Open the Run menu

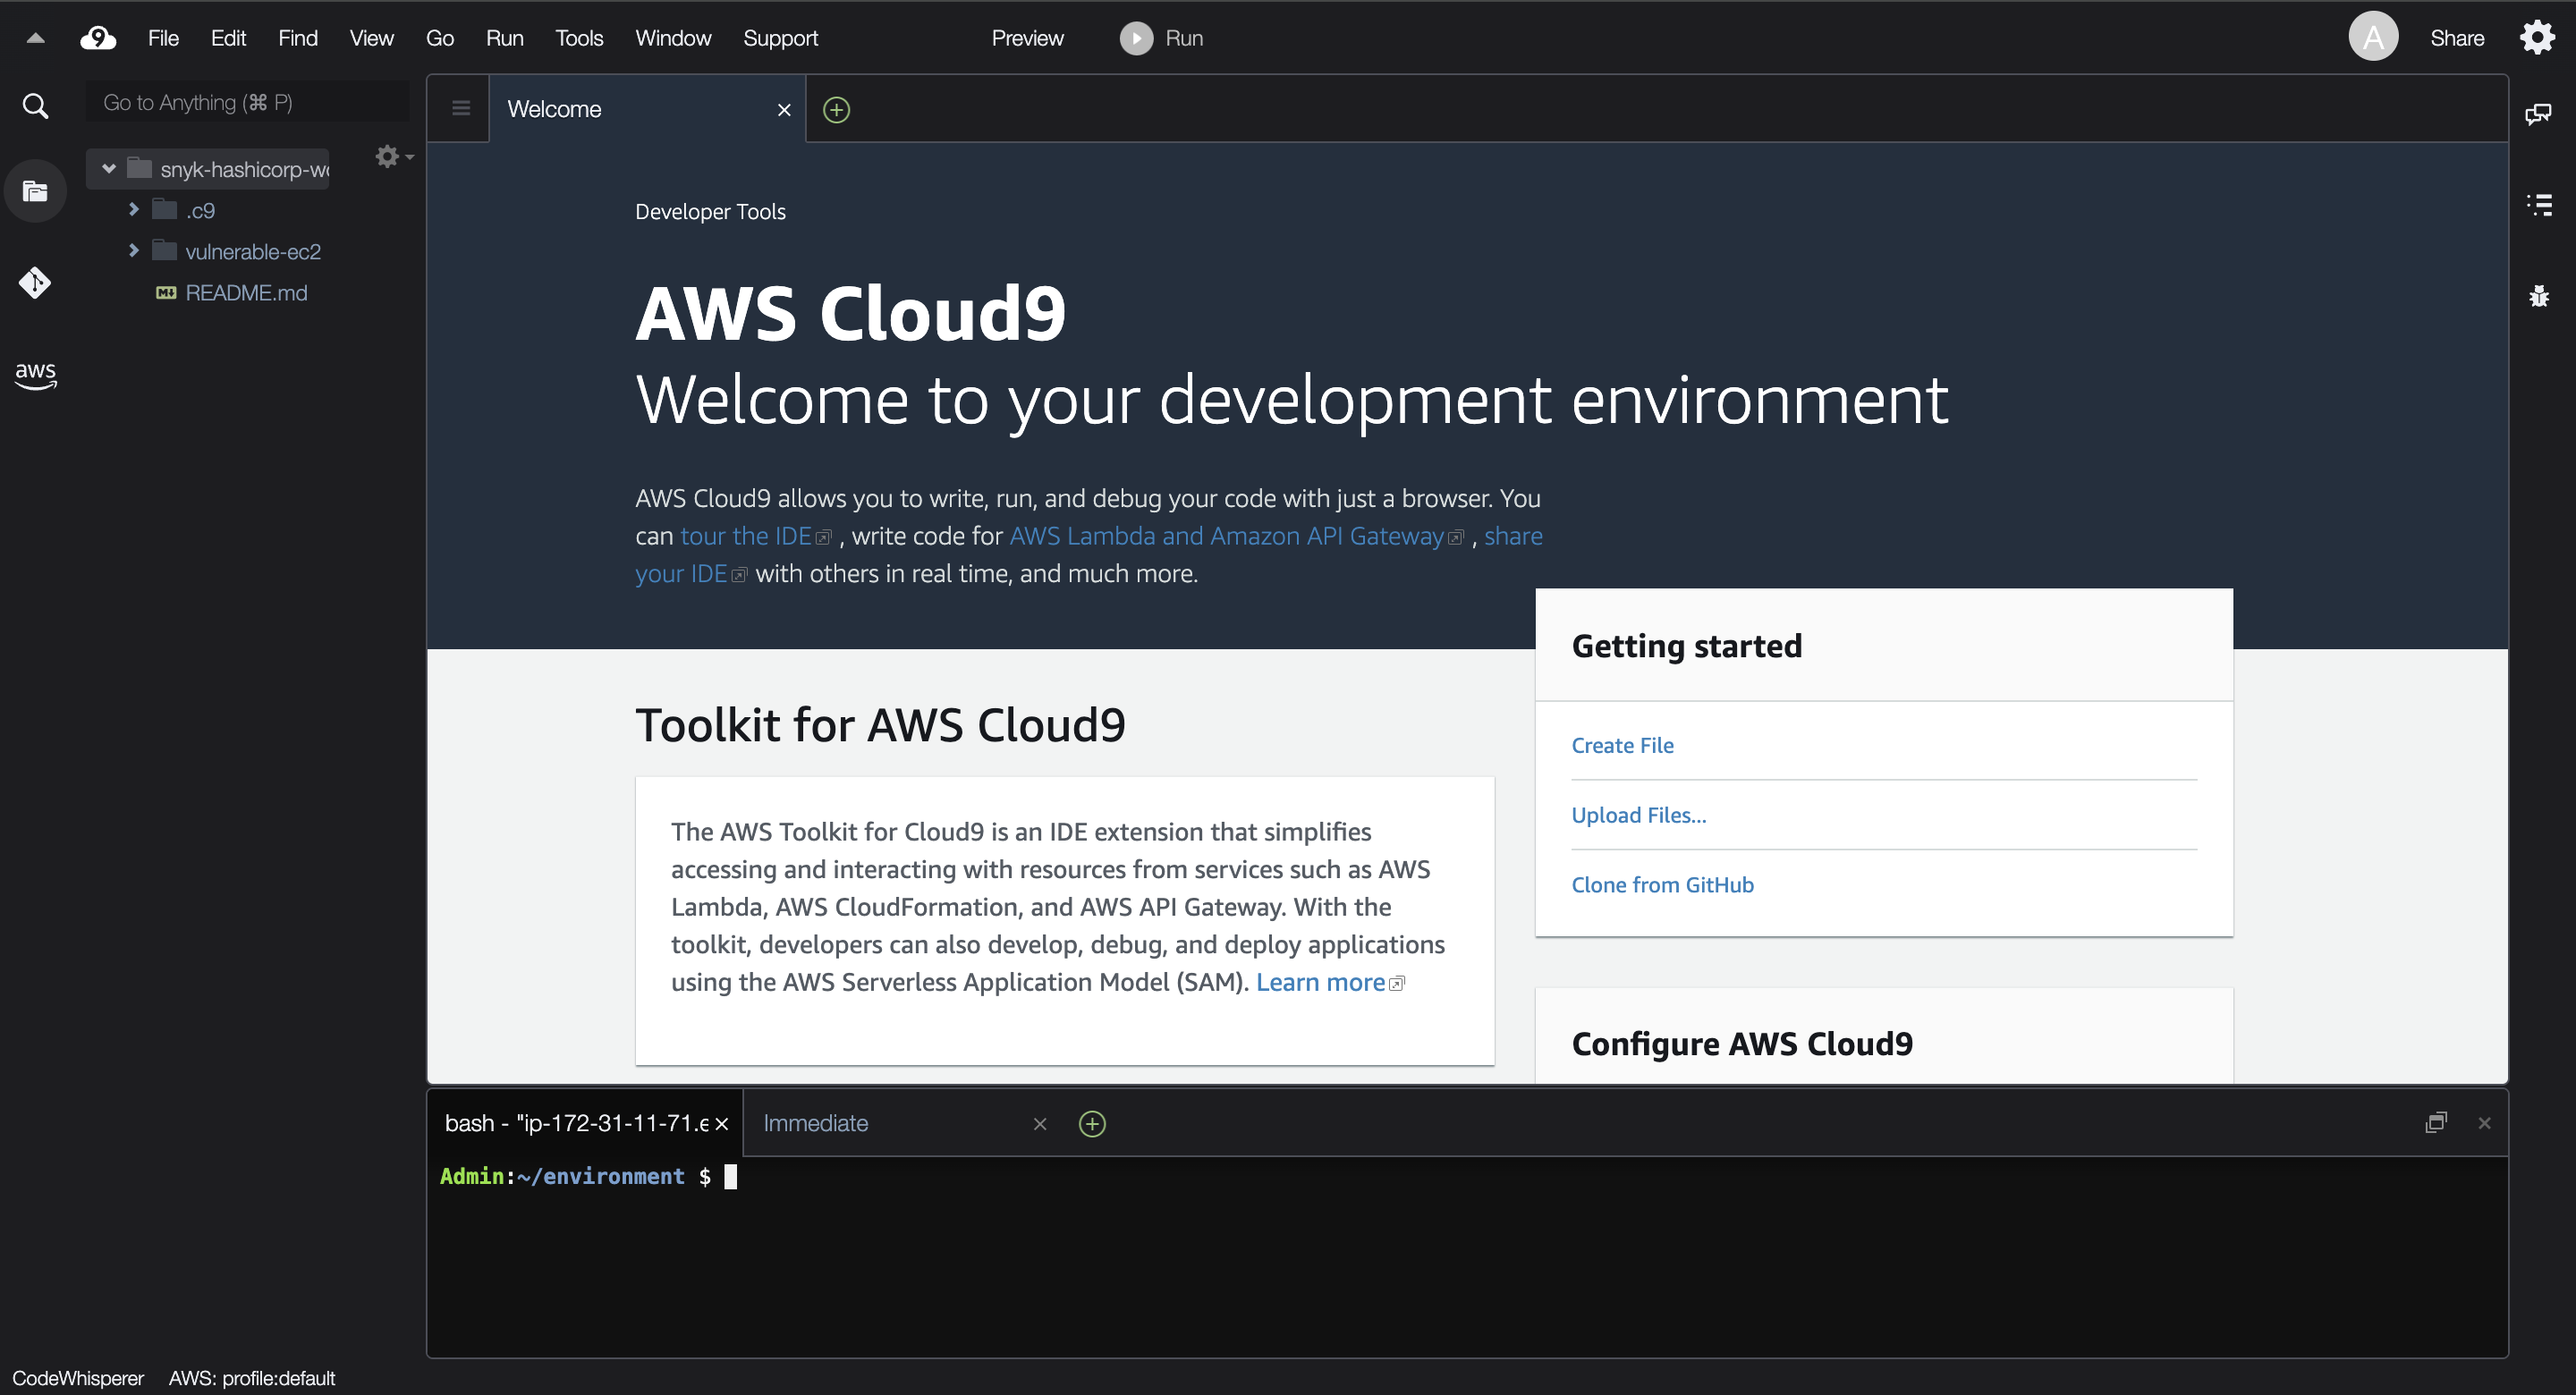[504, 38]
